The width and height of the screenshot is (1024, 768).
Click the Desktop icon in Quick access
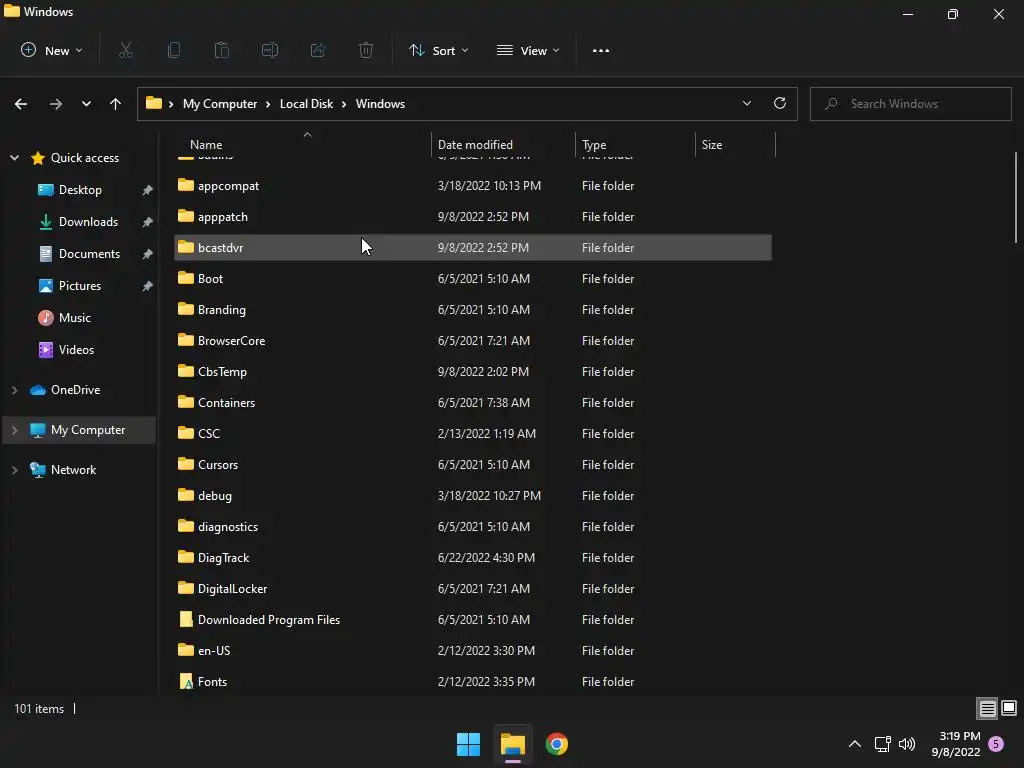pos(46,190)
